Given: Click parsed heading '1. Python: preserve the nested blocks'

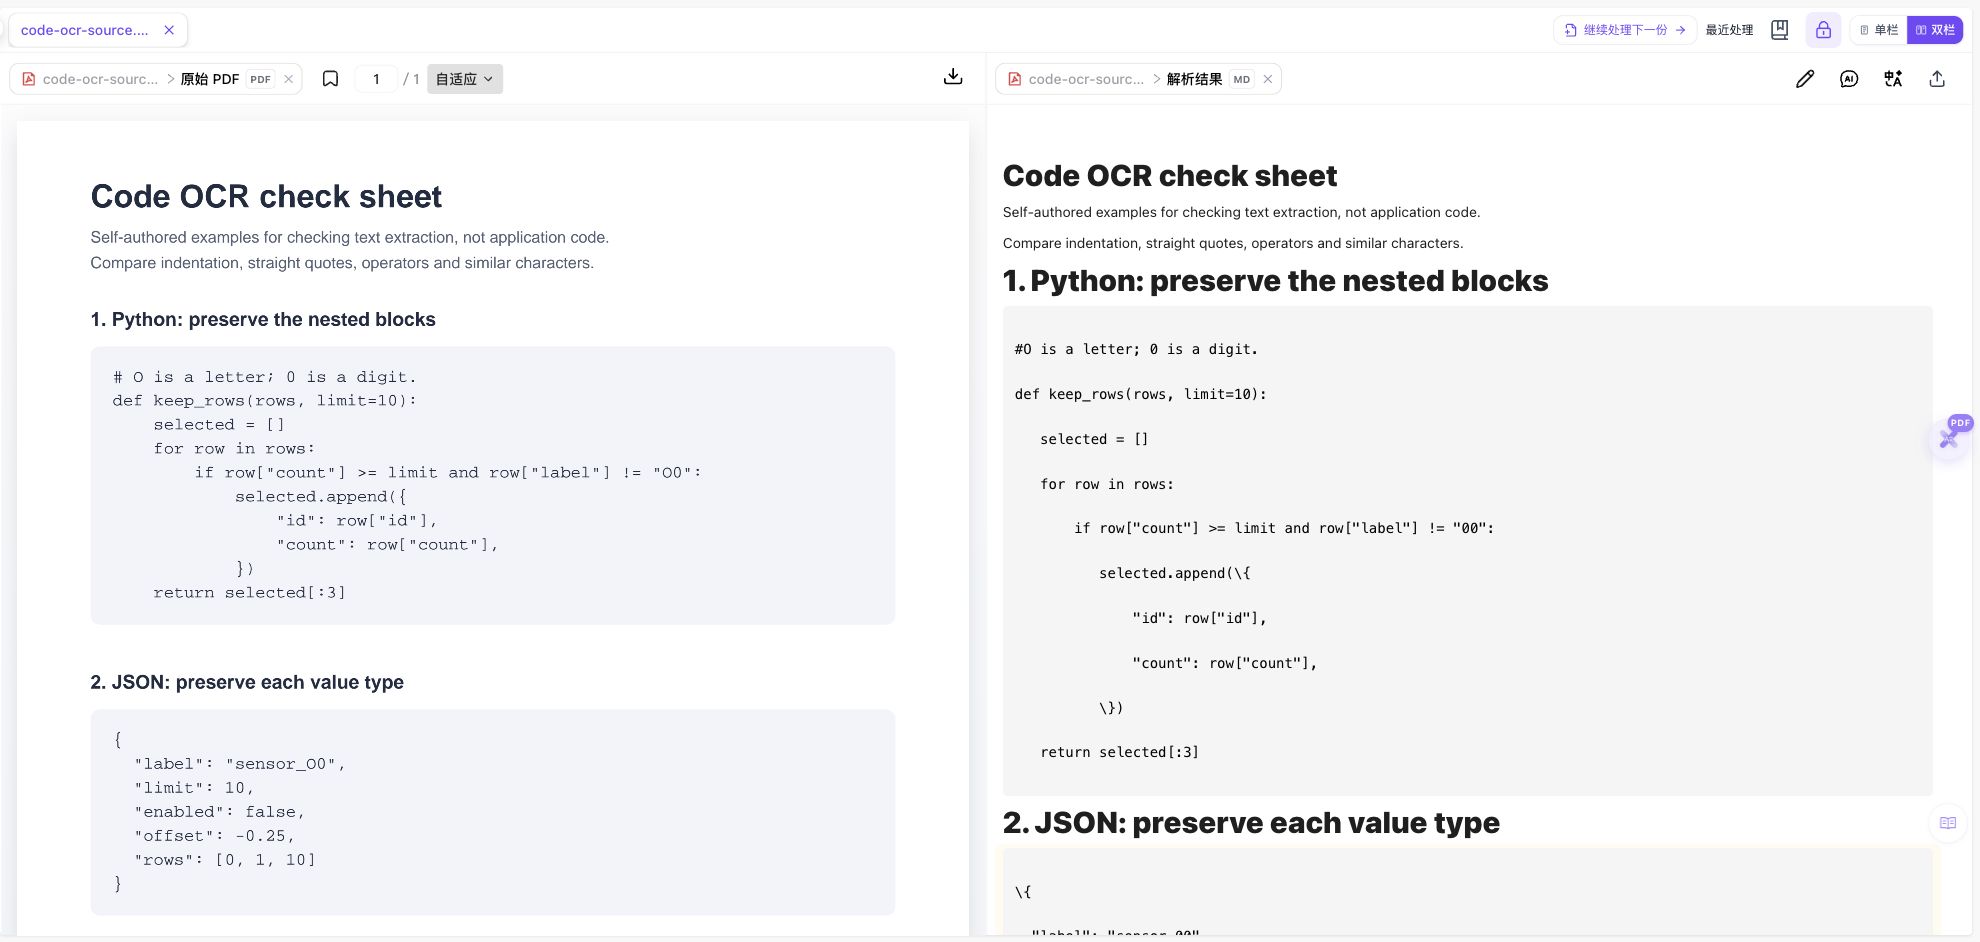Looking at the screenshot, I should (x=1275, y=281).
